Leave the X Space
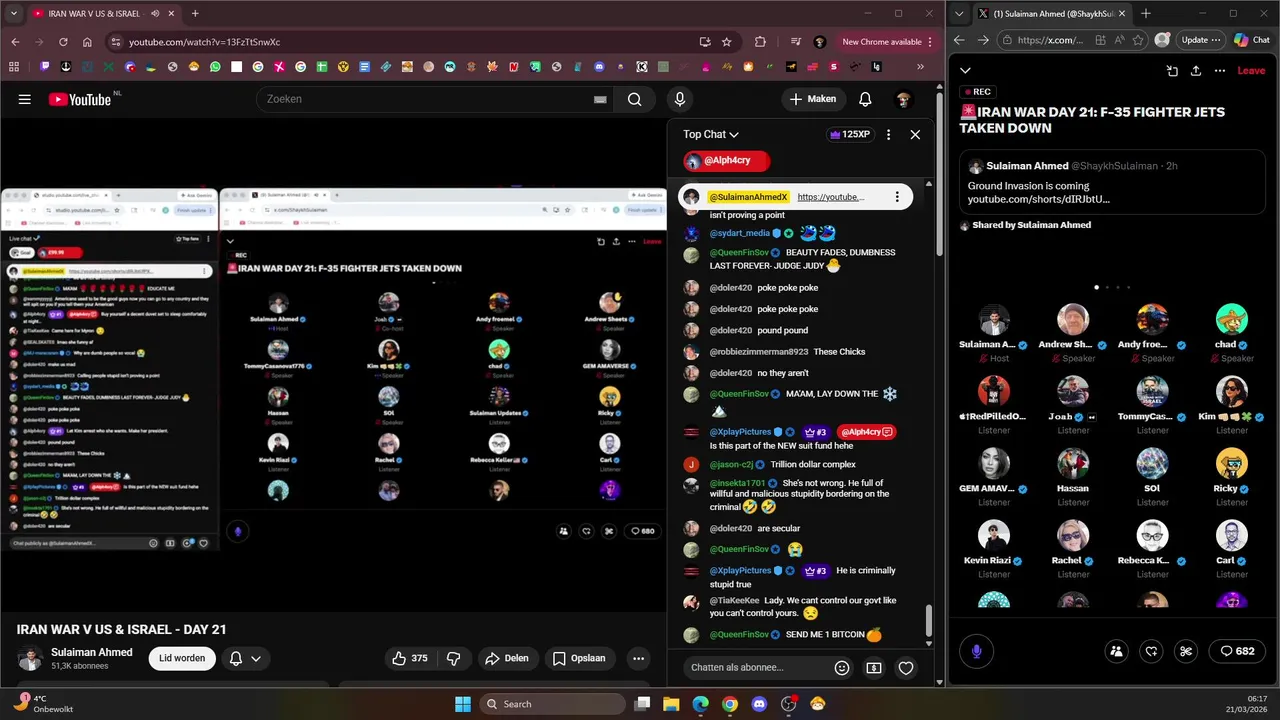 1251,71
